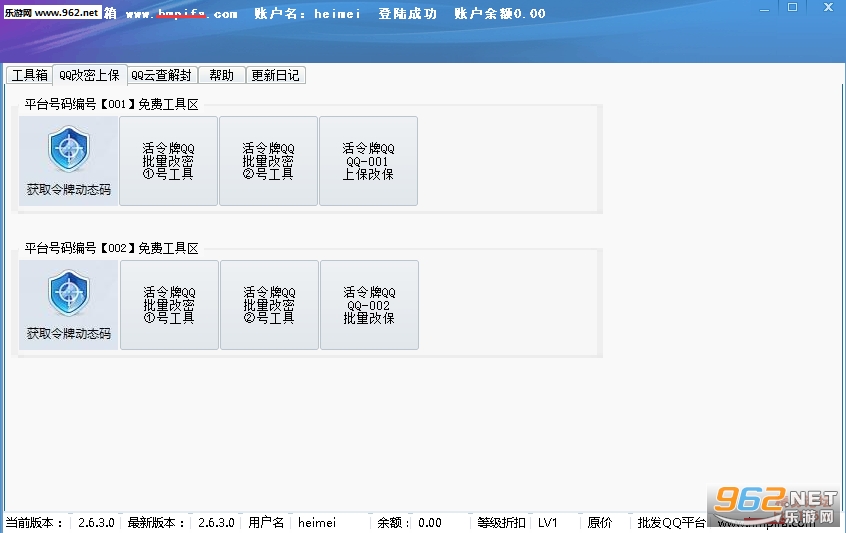The width and height of the screenshot is (846, 533).
Task: Launch the QQ-002 批量改保 tool
Action: pyautogui.click(x=369, y=305)
